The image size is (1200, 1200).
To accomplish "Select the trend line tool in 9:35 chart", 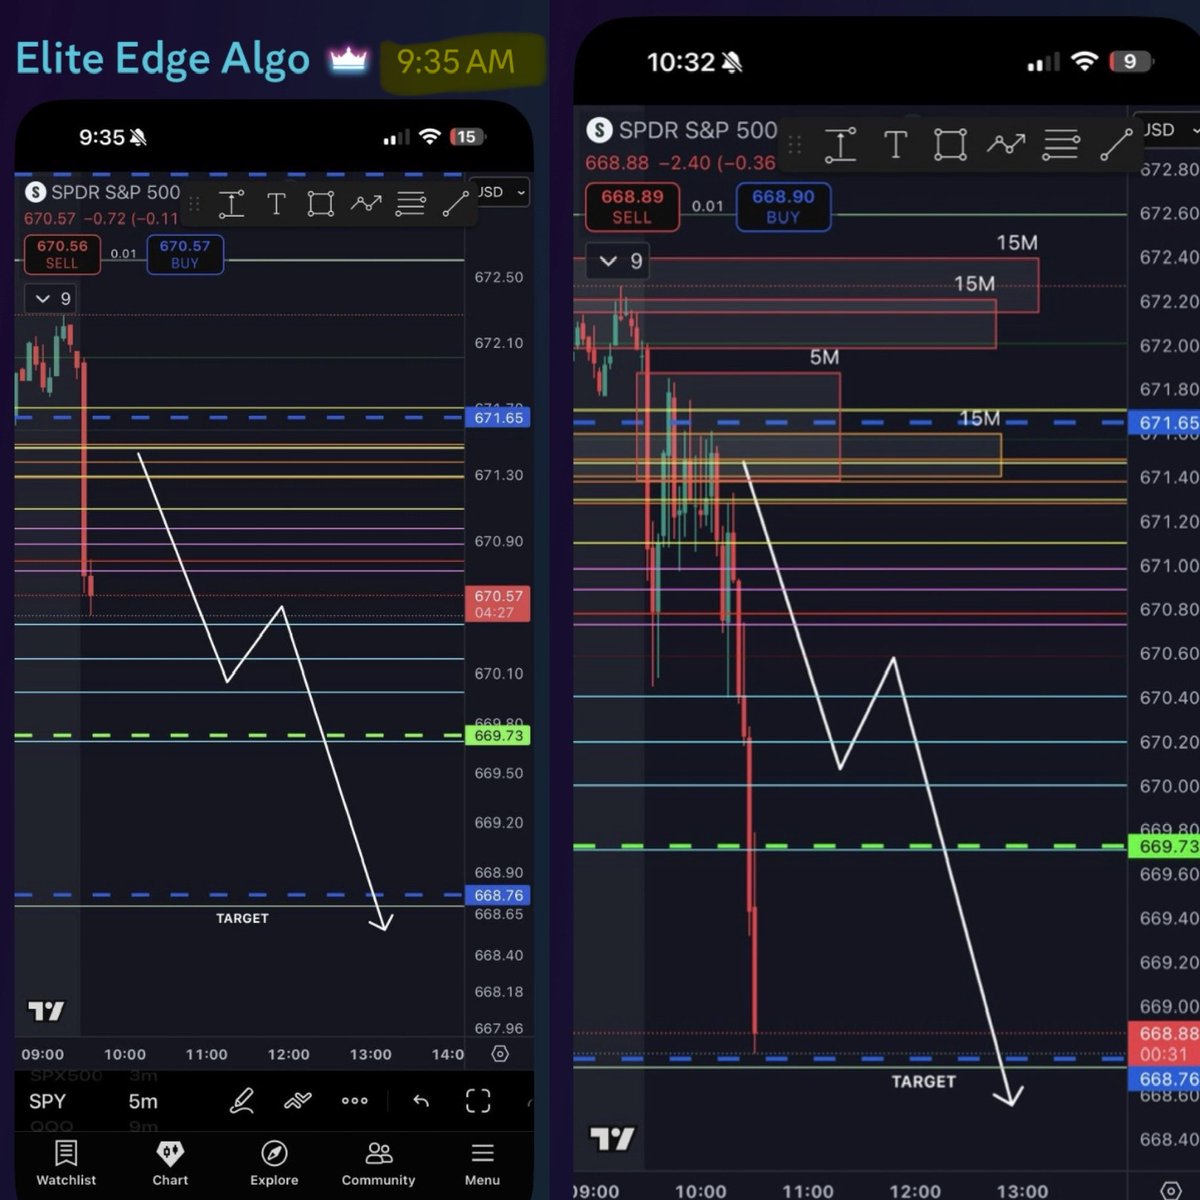I will click(x=455, y=204).
